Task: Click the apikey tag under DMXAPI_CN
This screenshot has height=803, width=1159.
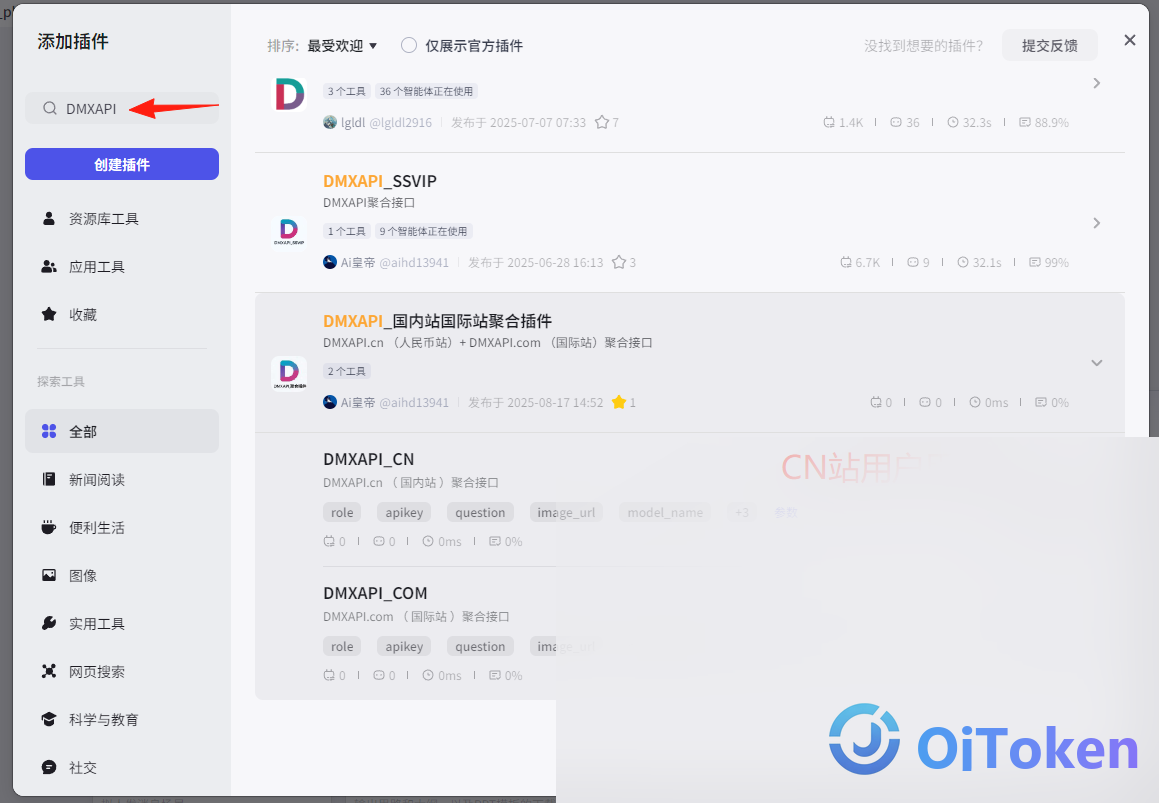Action: [404, 512]
